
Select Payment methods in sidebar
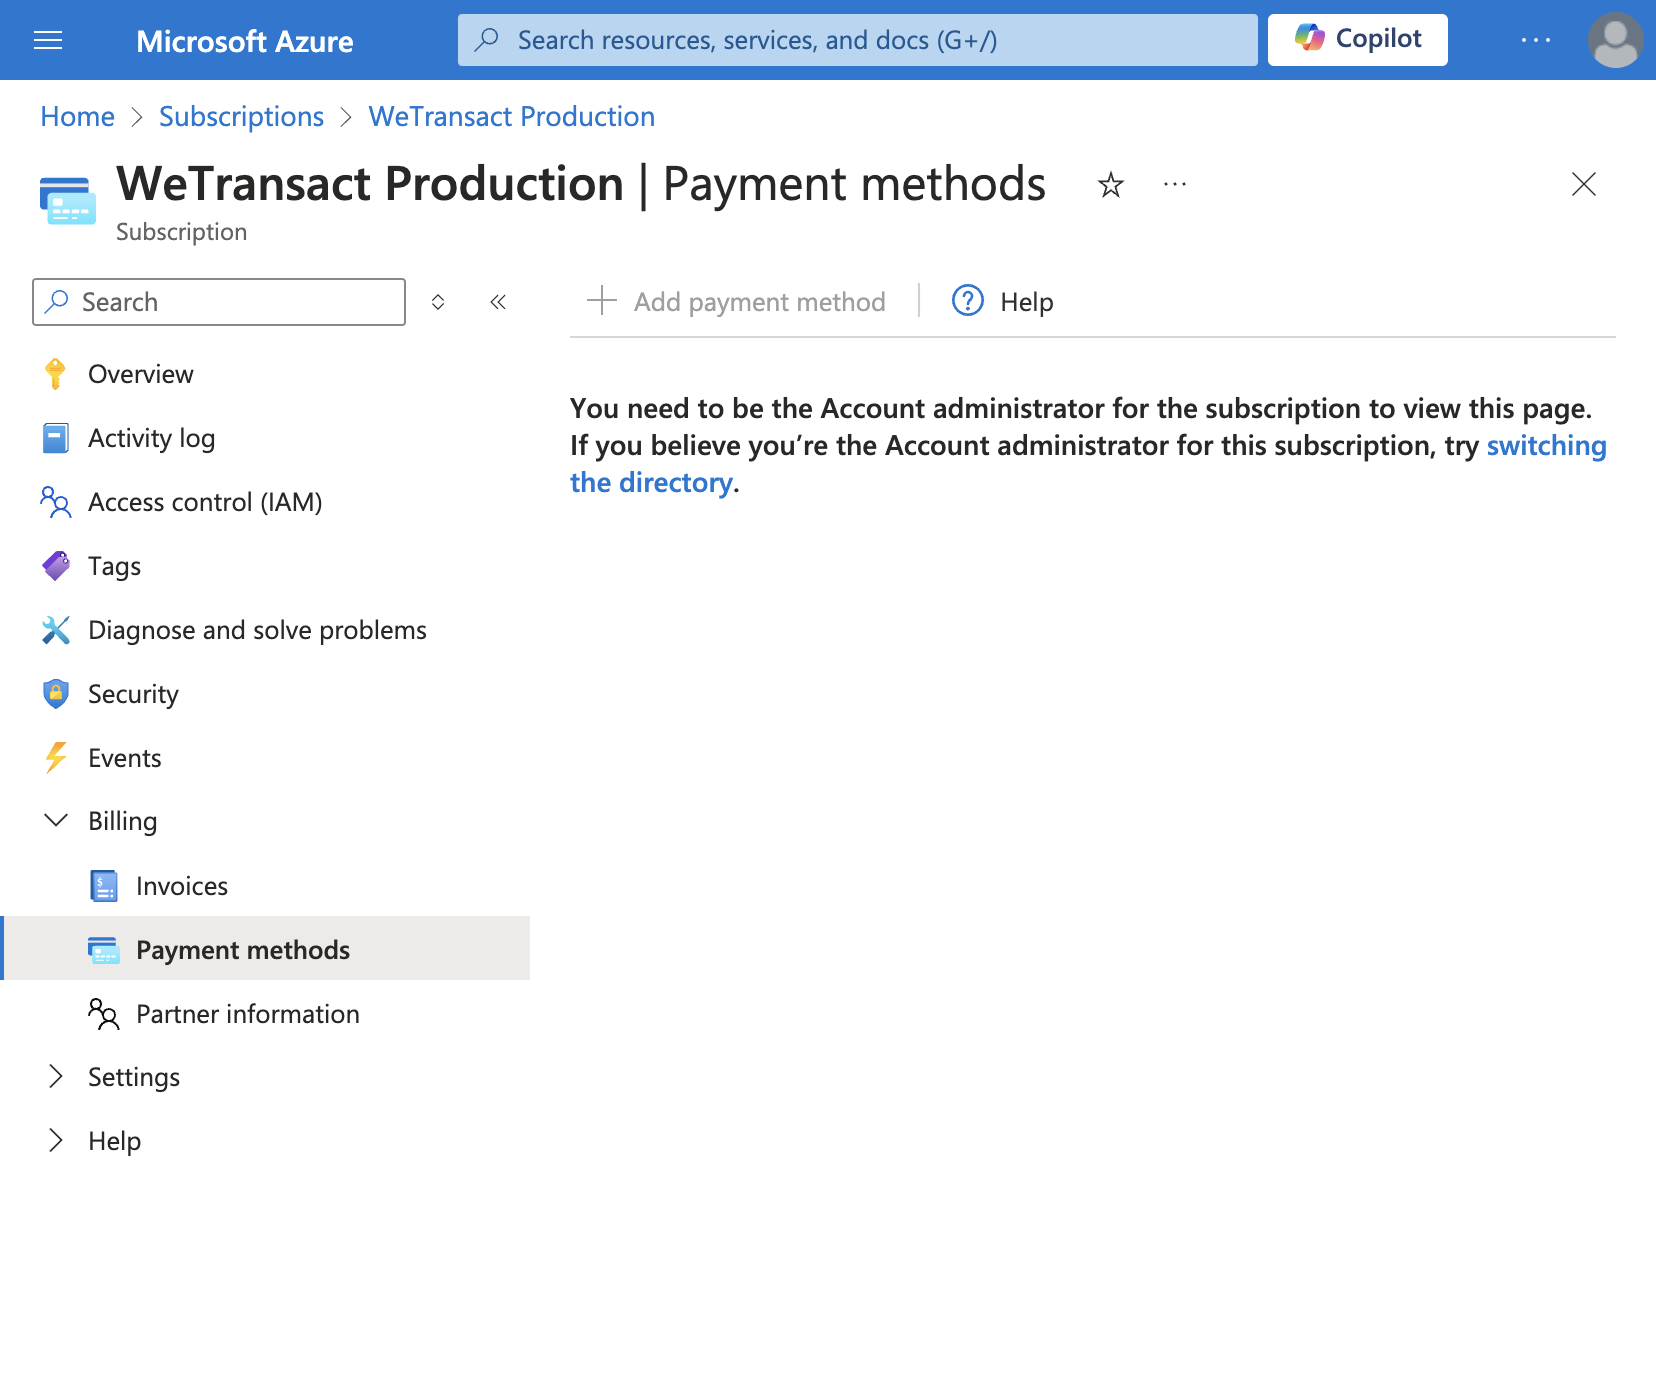267,948
